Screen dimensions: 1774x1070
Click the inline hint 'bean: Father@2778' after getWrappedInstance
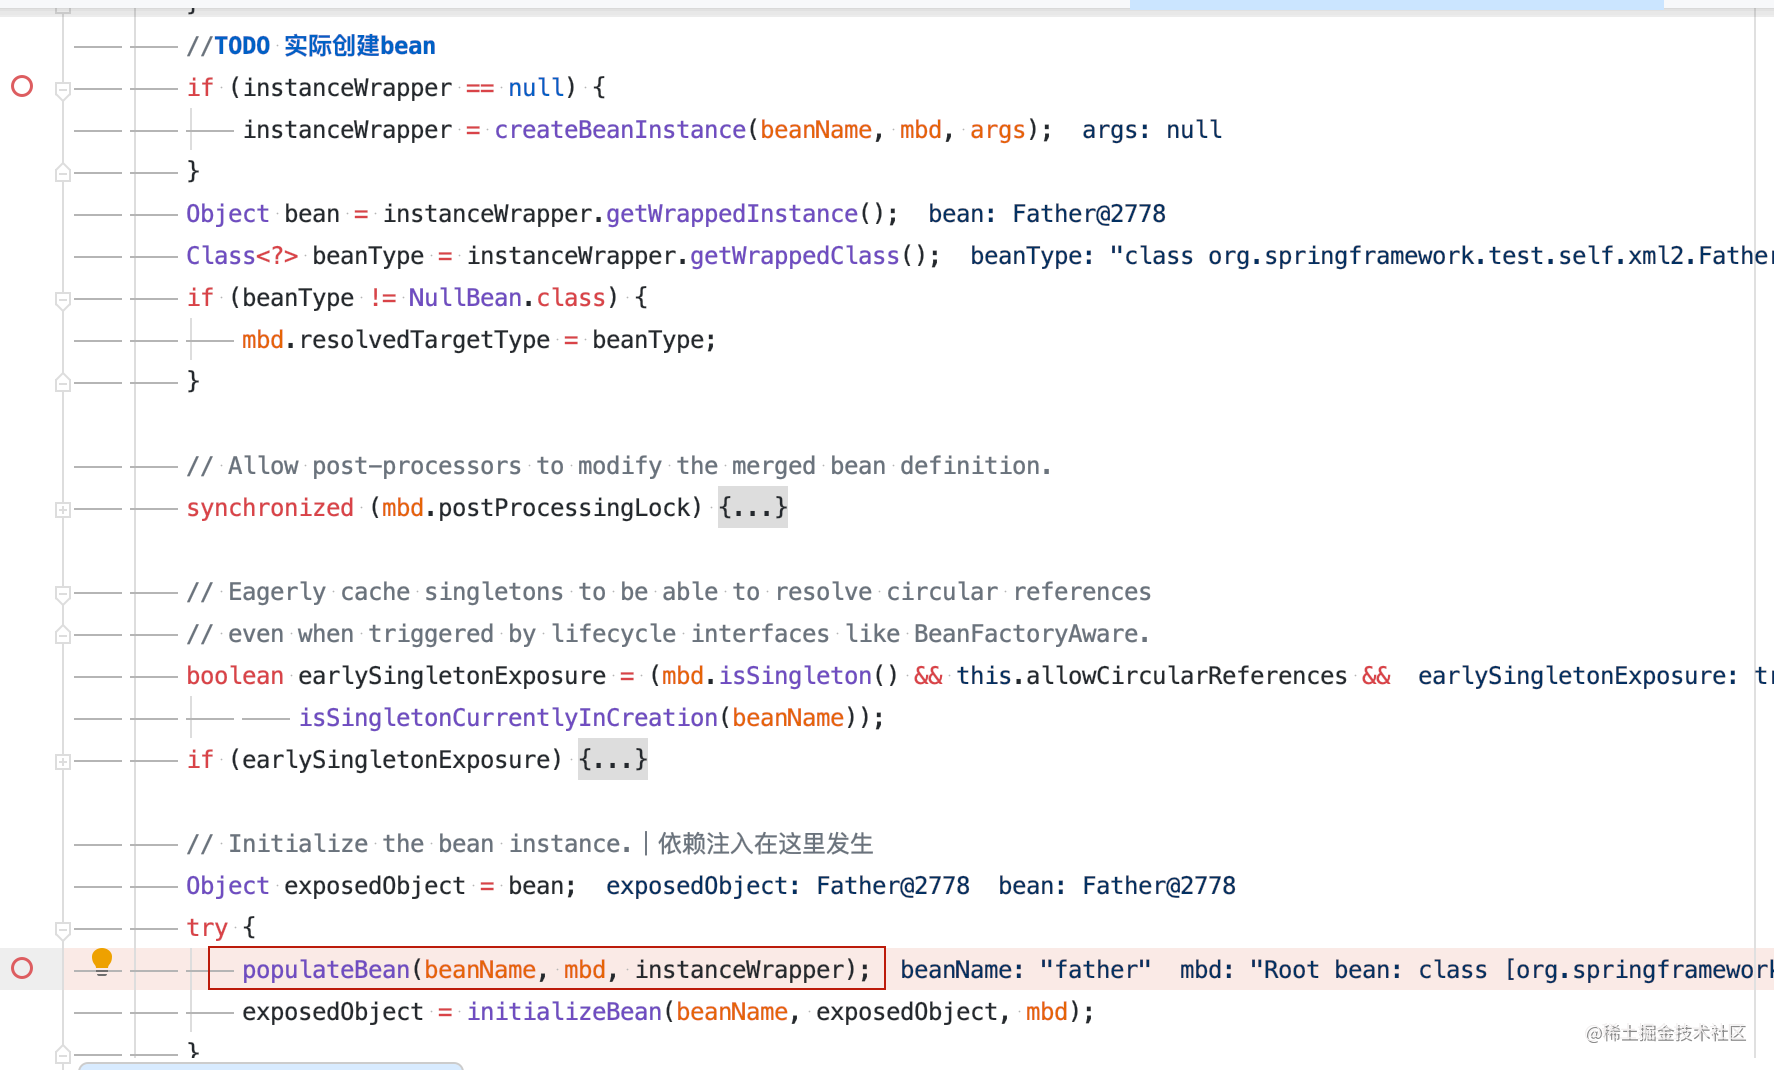pyautogui.click(x=1047, y=214)
